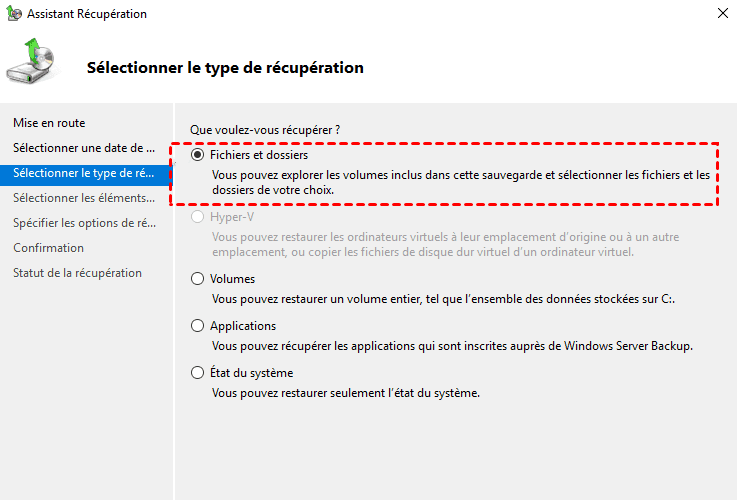Go to the Confirmation step
Screen dimensions: 737x500
[48, 248]
